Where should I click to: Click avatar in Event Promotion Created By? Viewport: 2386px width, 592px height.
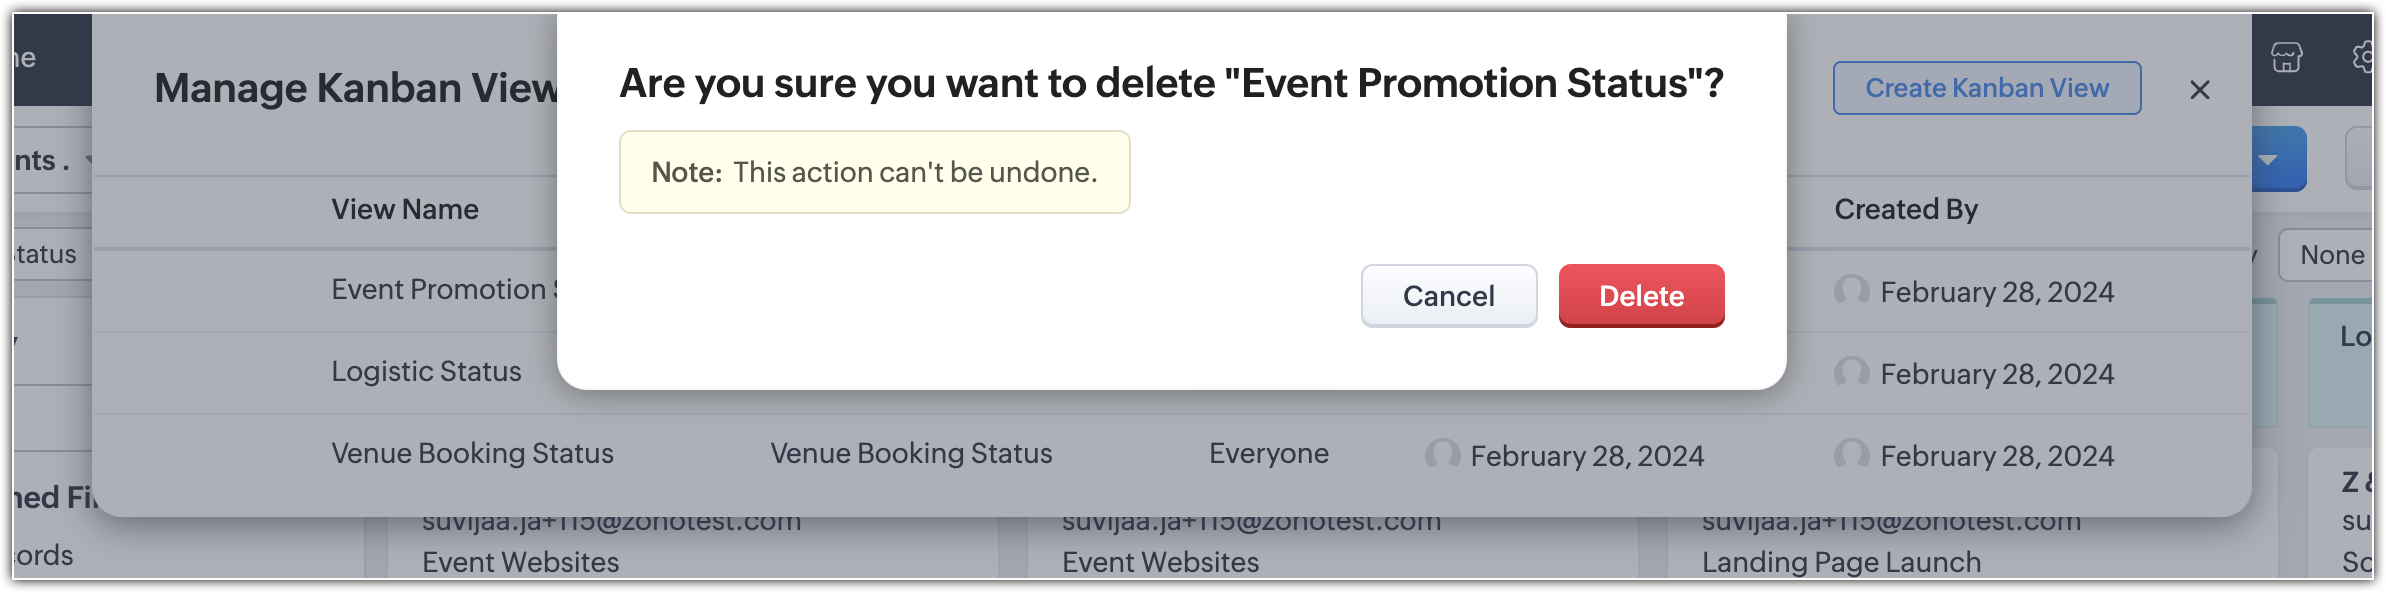1852,291
